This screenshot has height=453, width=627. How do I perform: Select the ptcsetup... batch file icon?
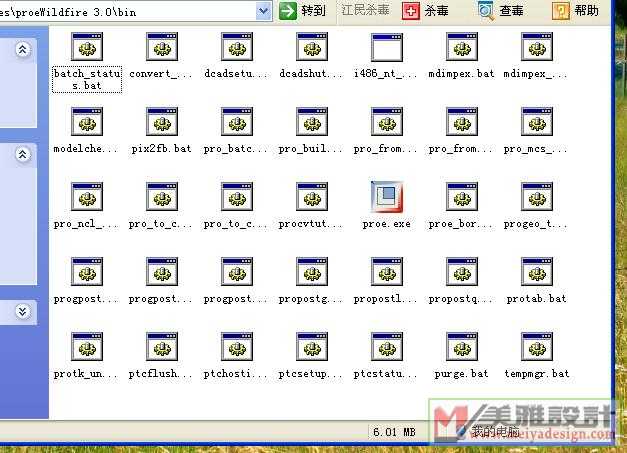coord(312,347)
